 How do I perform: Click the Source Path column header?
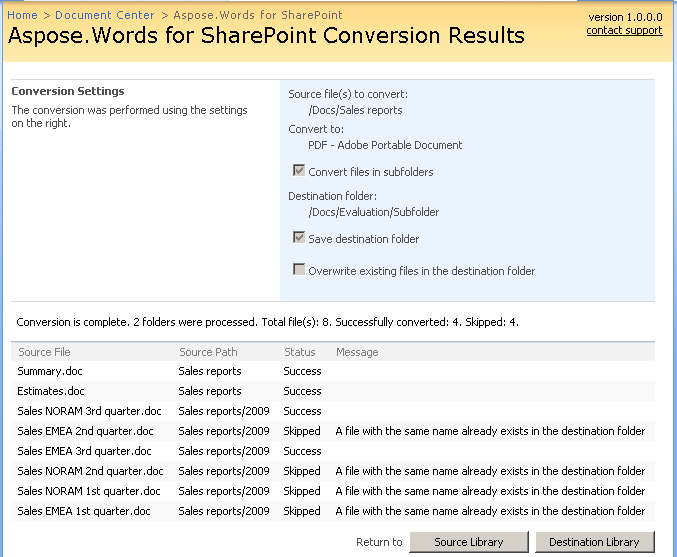point(208,352)
